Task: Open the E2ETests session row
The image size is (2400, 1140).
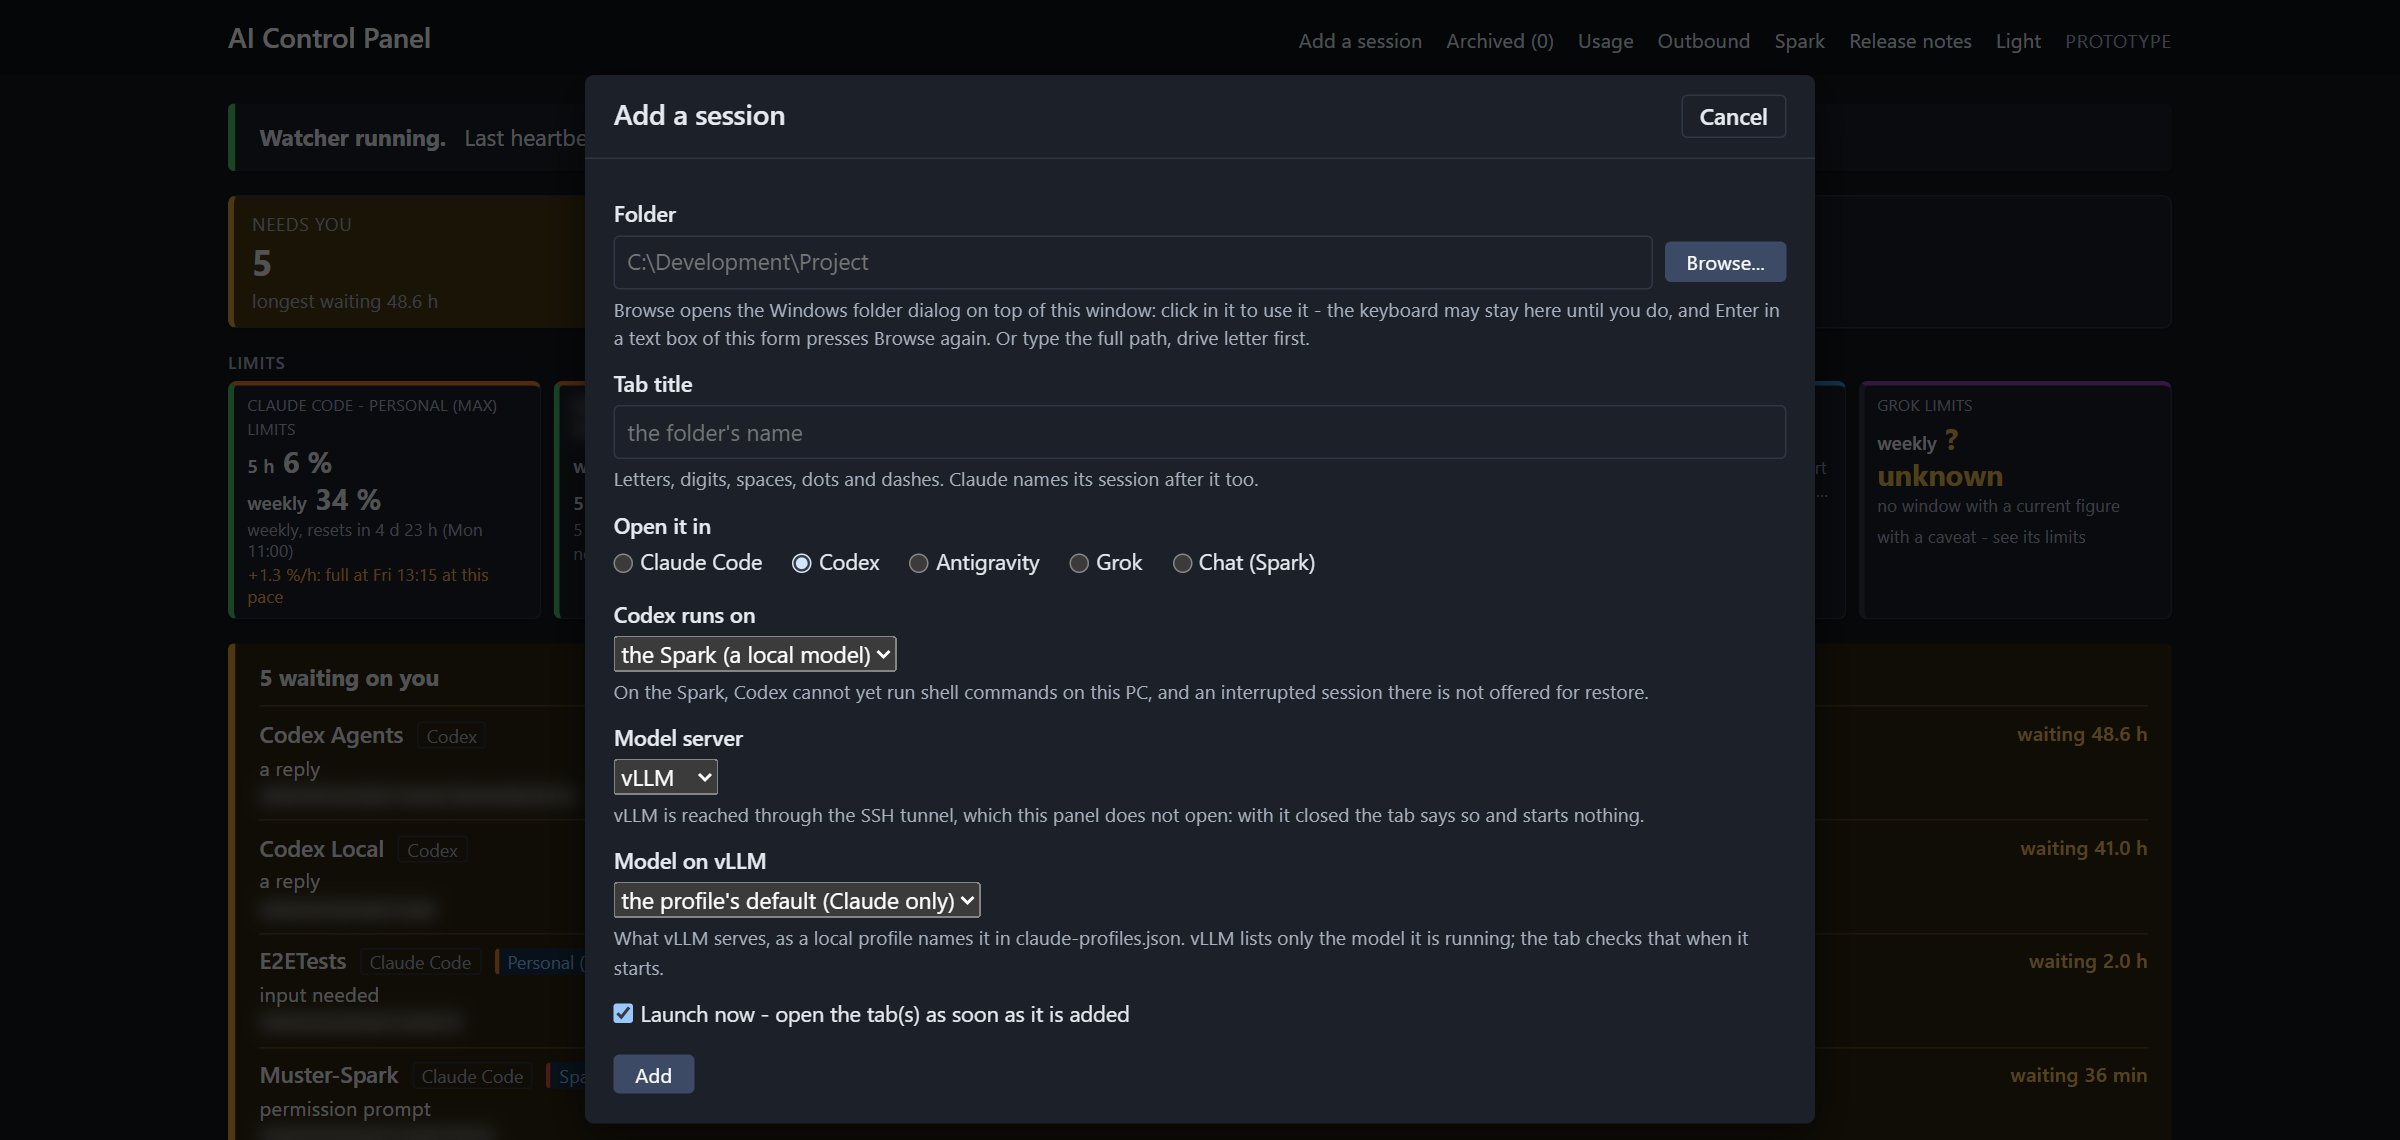Action: click(x=420, y=990)
